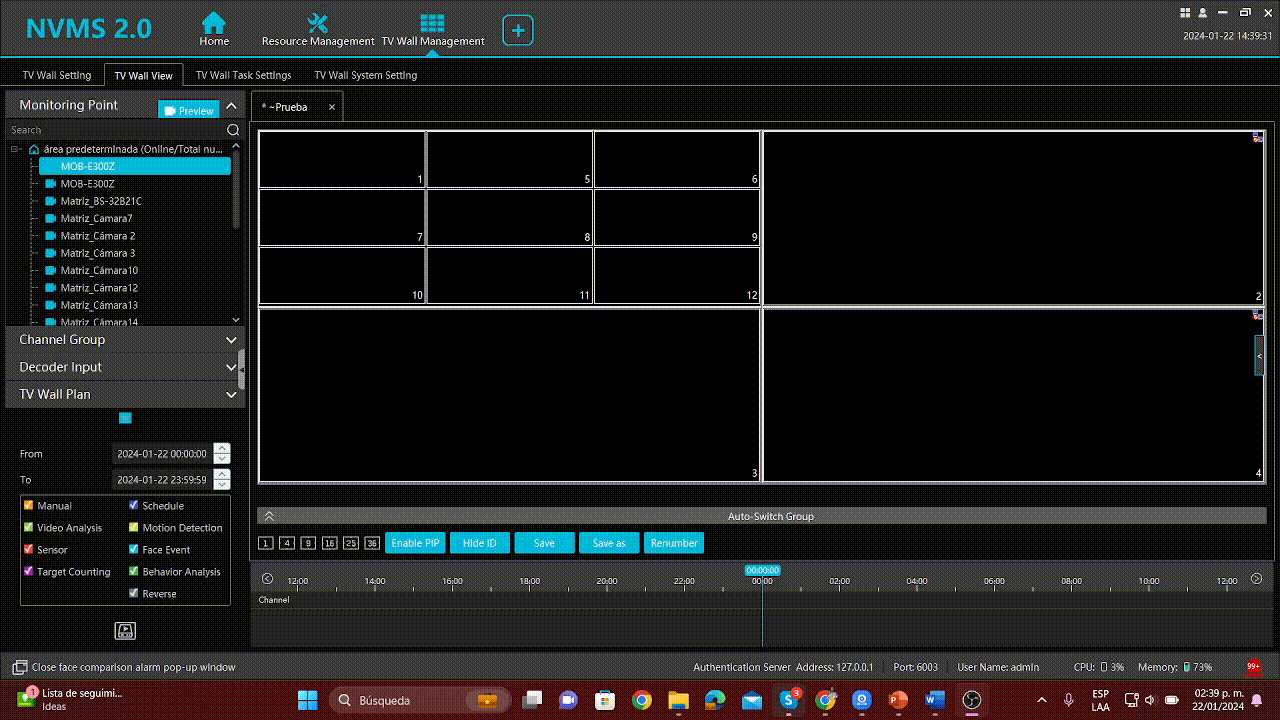The image size is (1280, 720).
Task: Open the Home page icon
Action: [x=213, y=23]
